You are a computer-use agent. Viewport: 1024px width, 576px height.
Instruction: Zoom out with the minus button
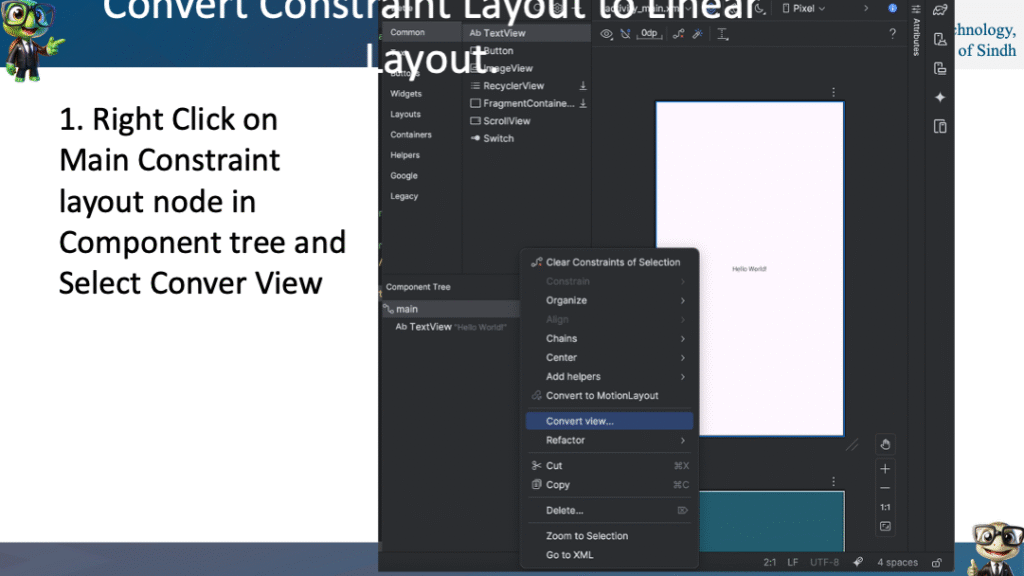click(885, 488)
